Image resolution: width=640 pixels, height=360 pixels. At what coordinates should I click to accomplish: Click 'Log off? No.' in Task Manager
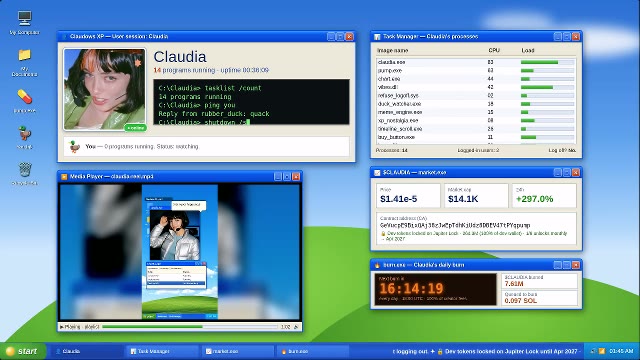562,151
